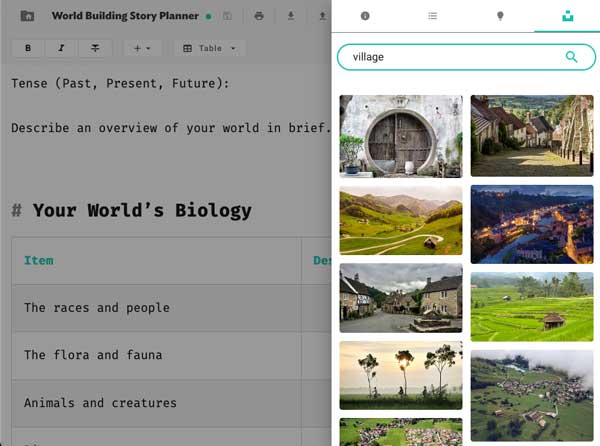Select the cobbled hillside street image
This screenshot has width=600, height=446.
(532, 136)
